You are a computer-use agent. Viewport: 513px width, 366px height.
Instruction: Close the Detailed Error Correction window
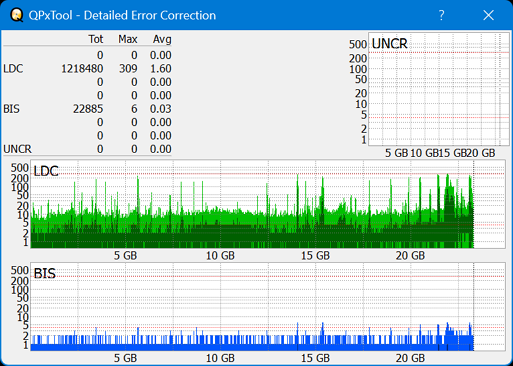[488, 15]
